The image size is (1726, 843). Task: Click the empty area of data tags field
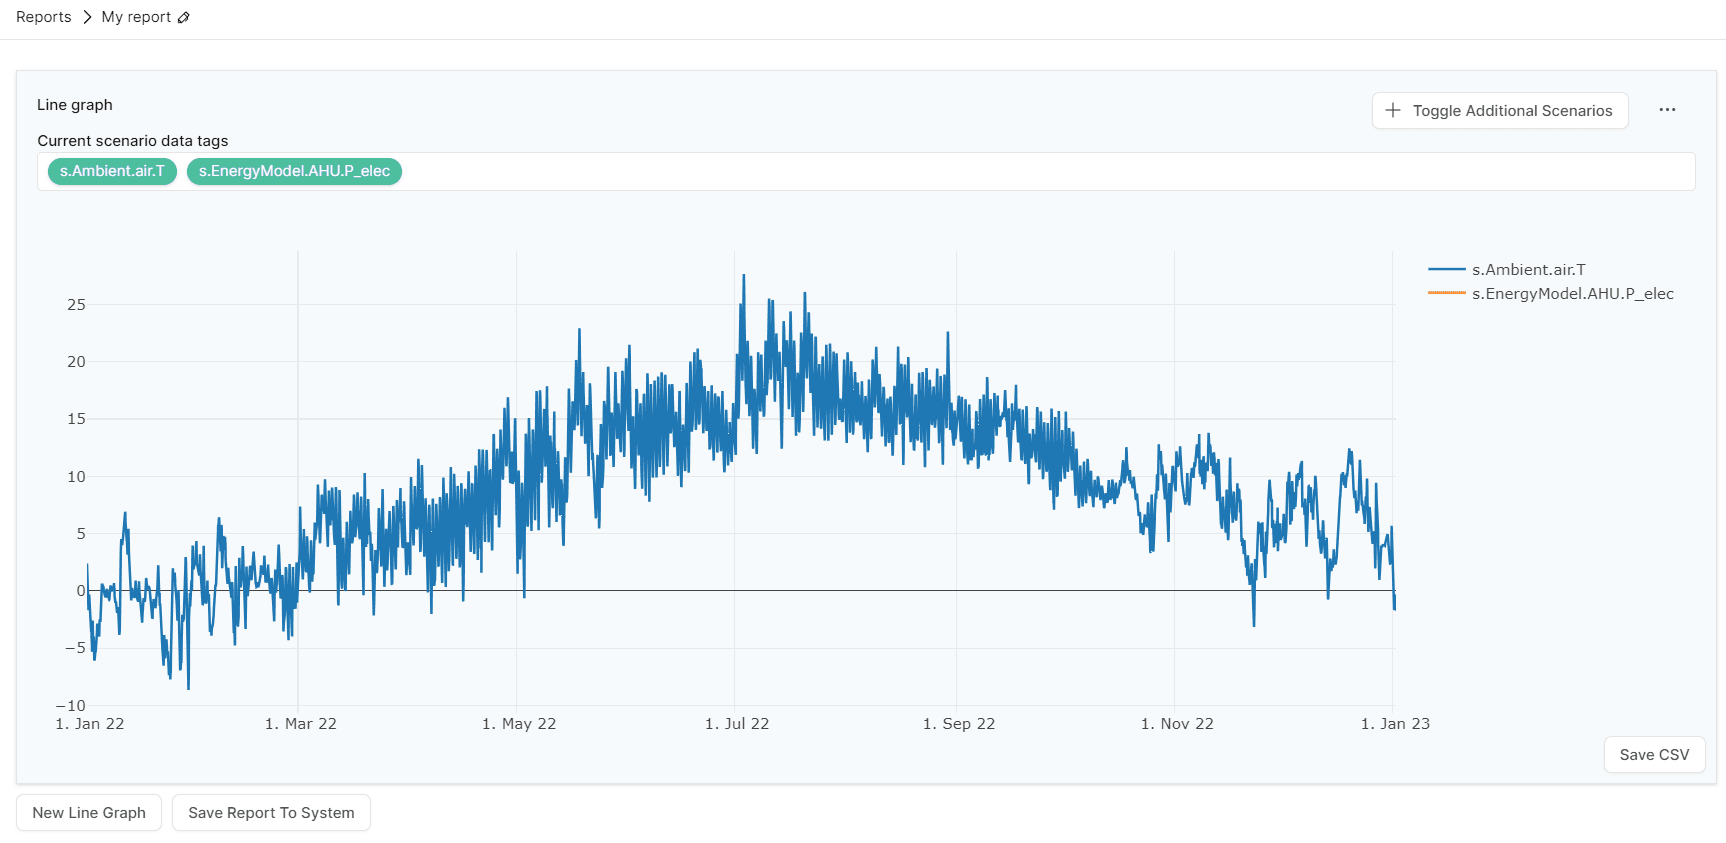coord(1000,171)
